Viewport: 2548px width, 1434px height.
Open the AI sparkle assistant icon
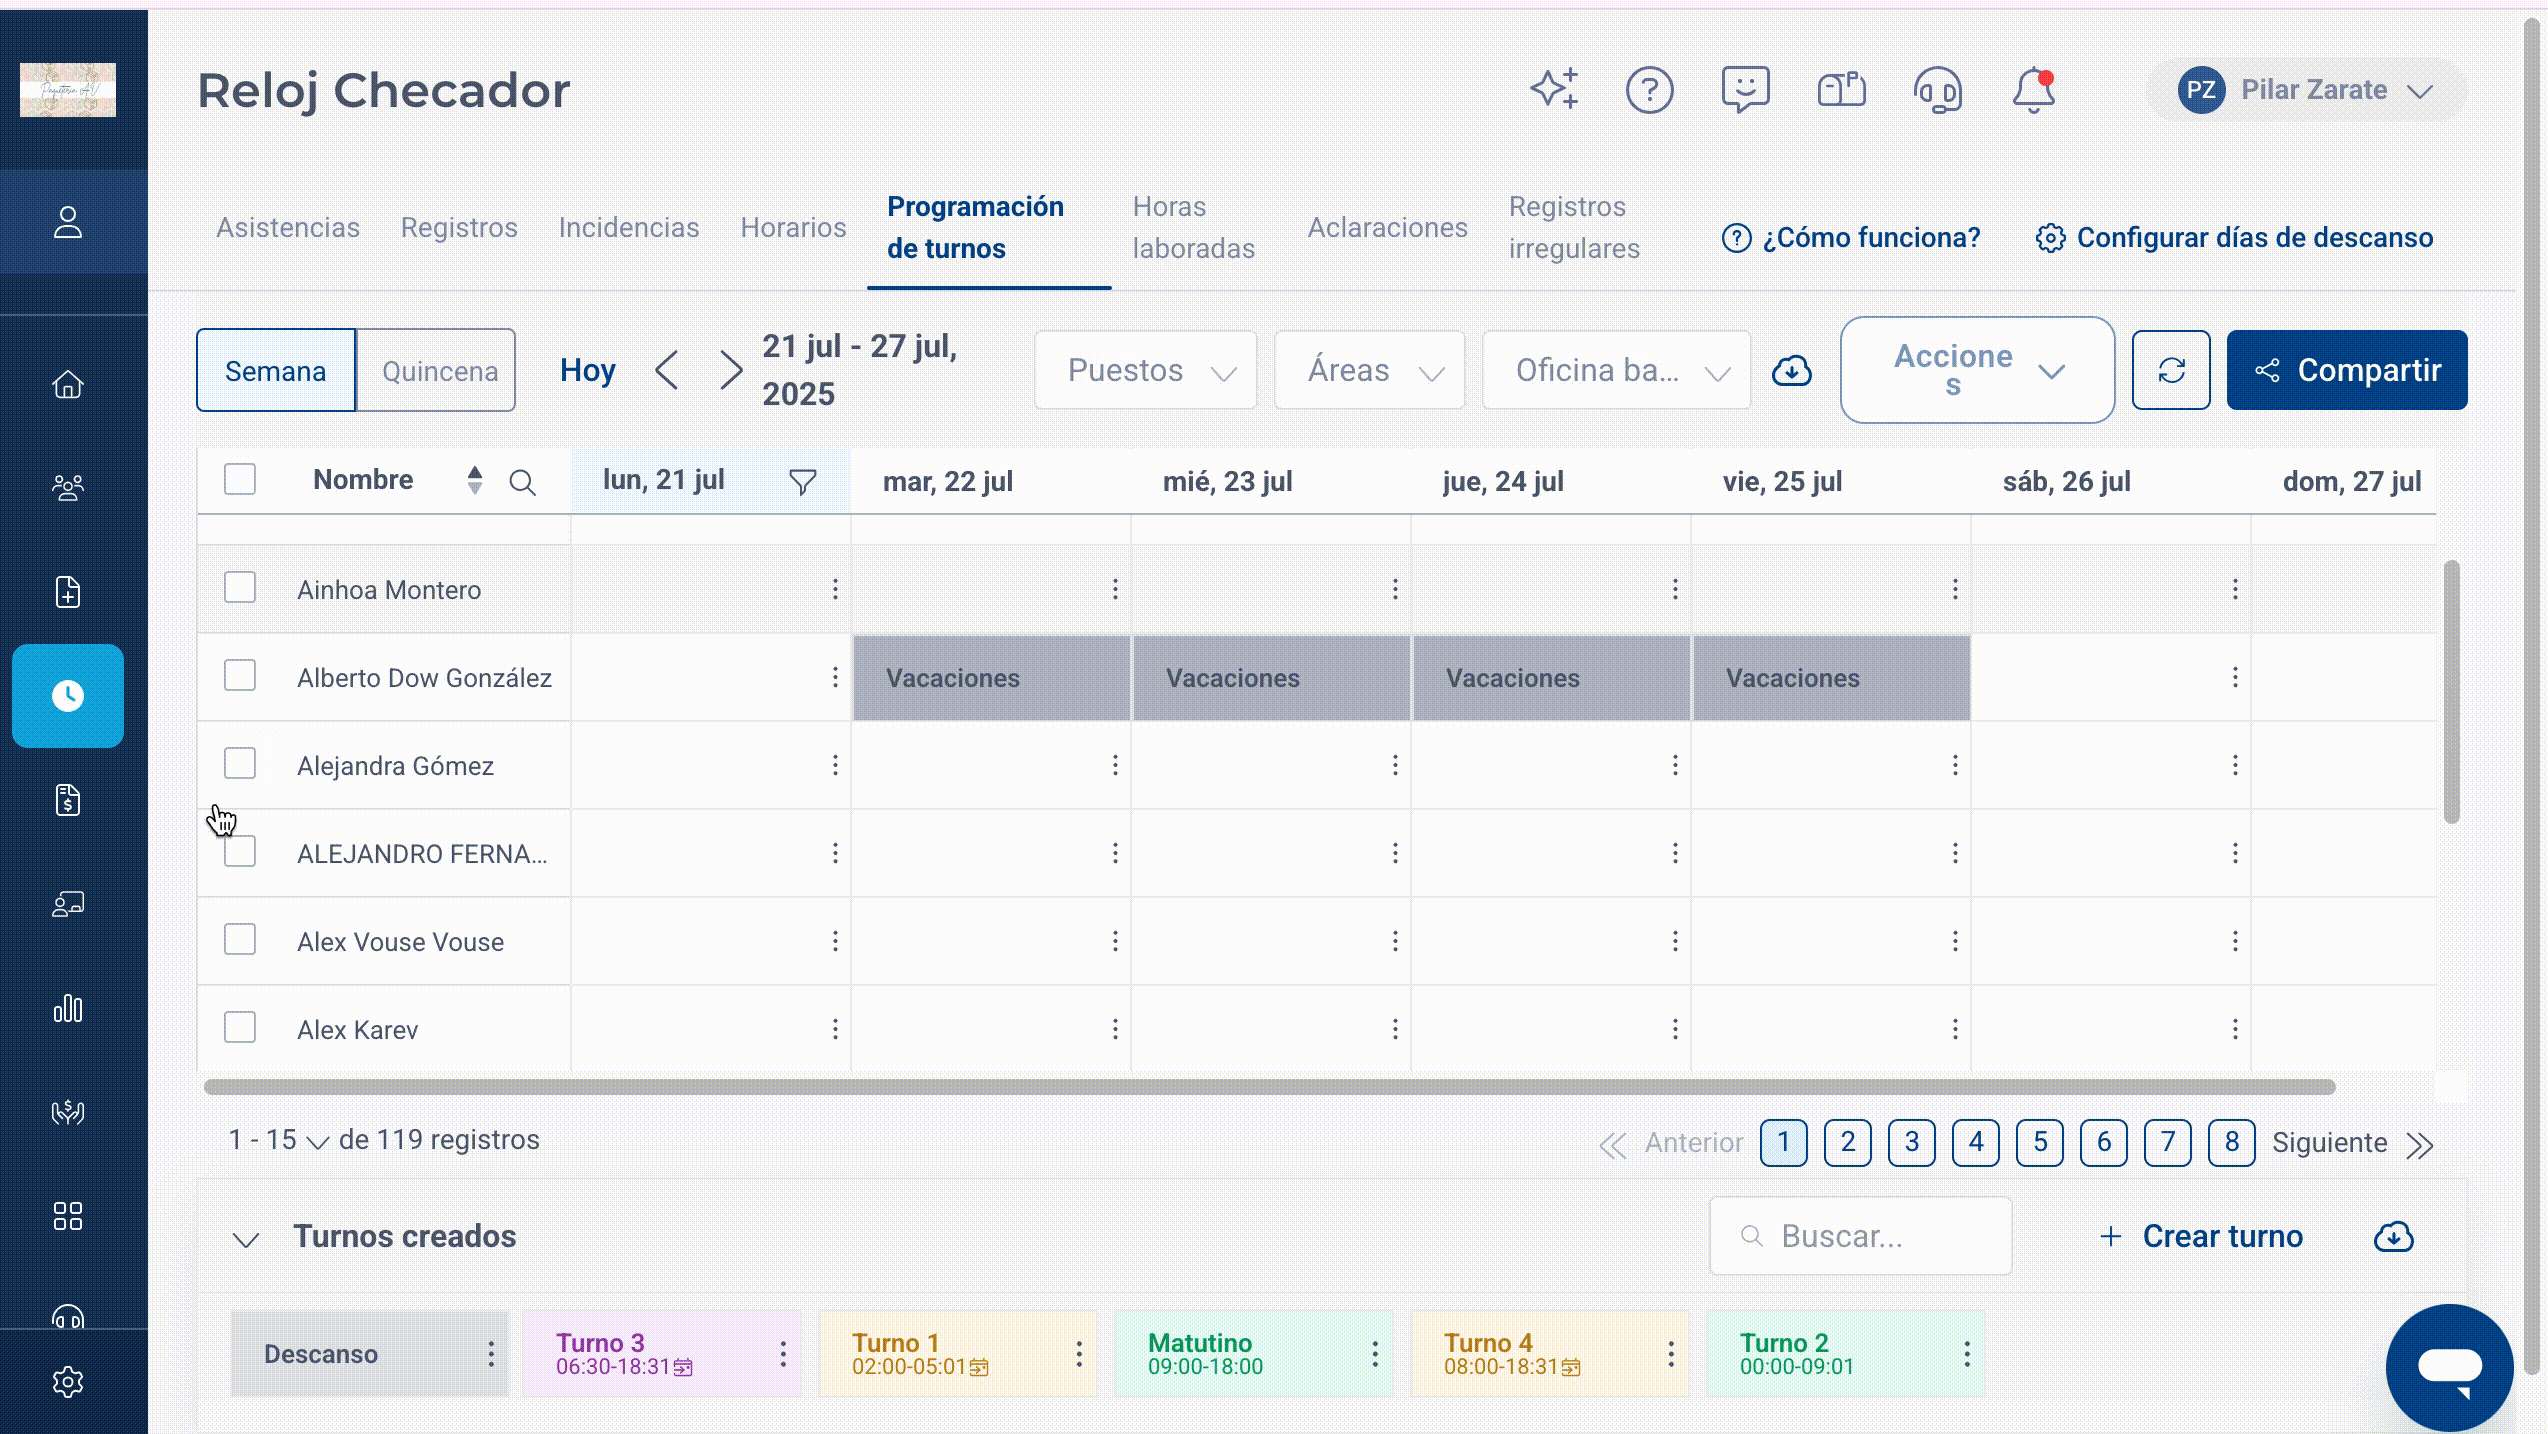click(1554, 90)
